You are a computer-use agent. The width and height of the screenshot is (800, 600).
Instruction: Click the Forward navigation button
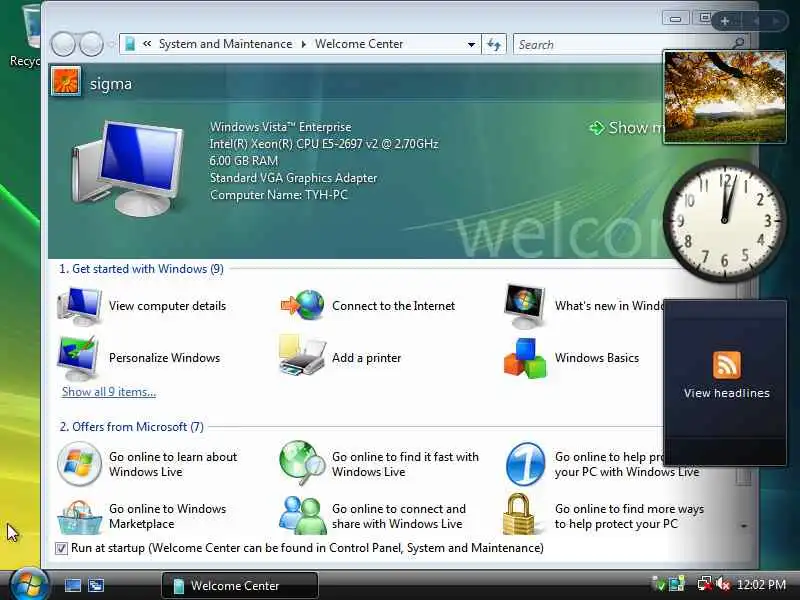point(91,44)
